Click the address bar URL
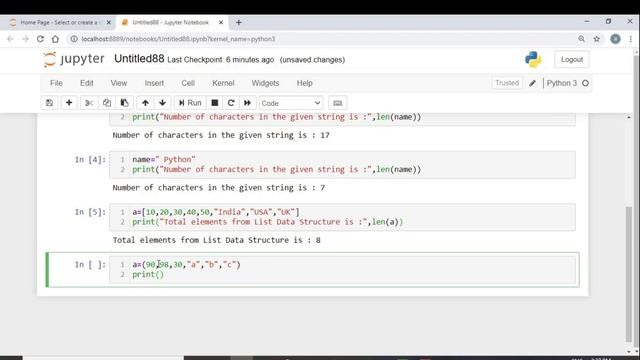 178,39
